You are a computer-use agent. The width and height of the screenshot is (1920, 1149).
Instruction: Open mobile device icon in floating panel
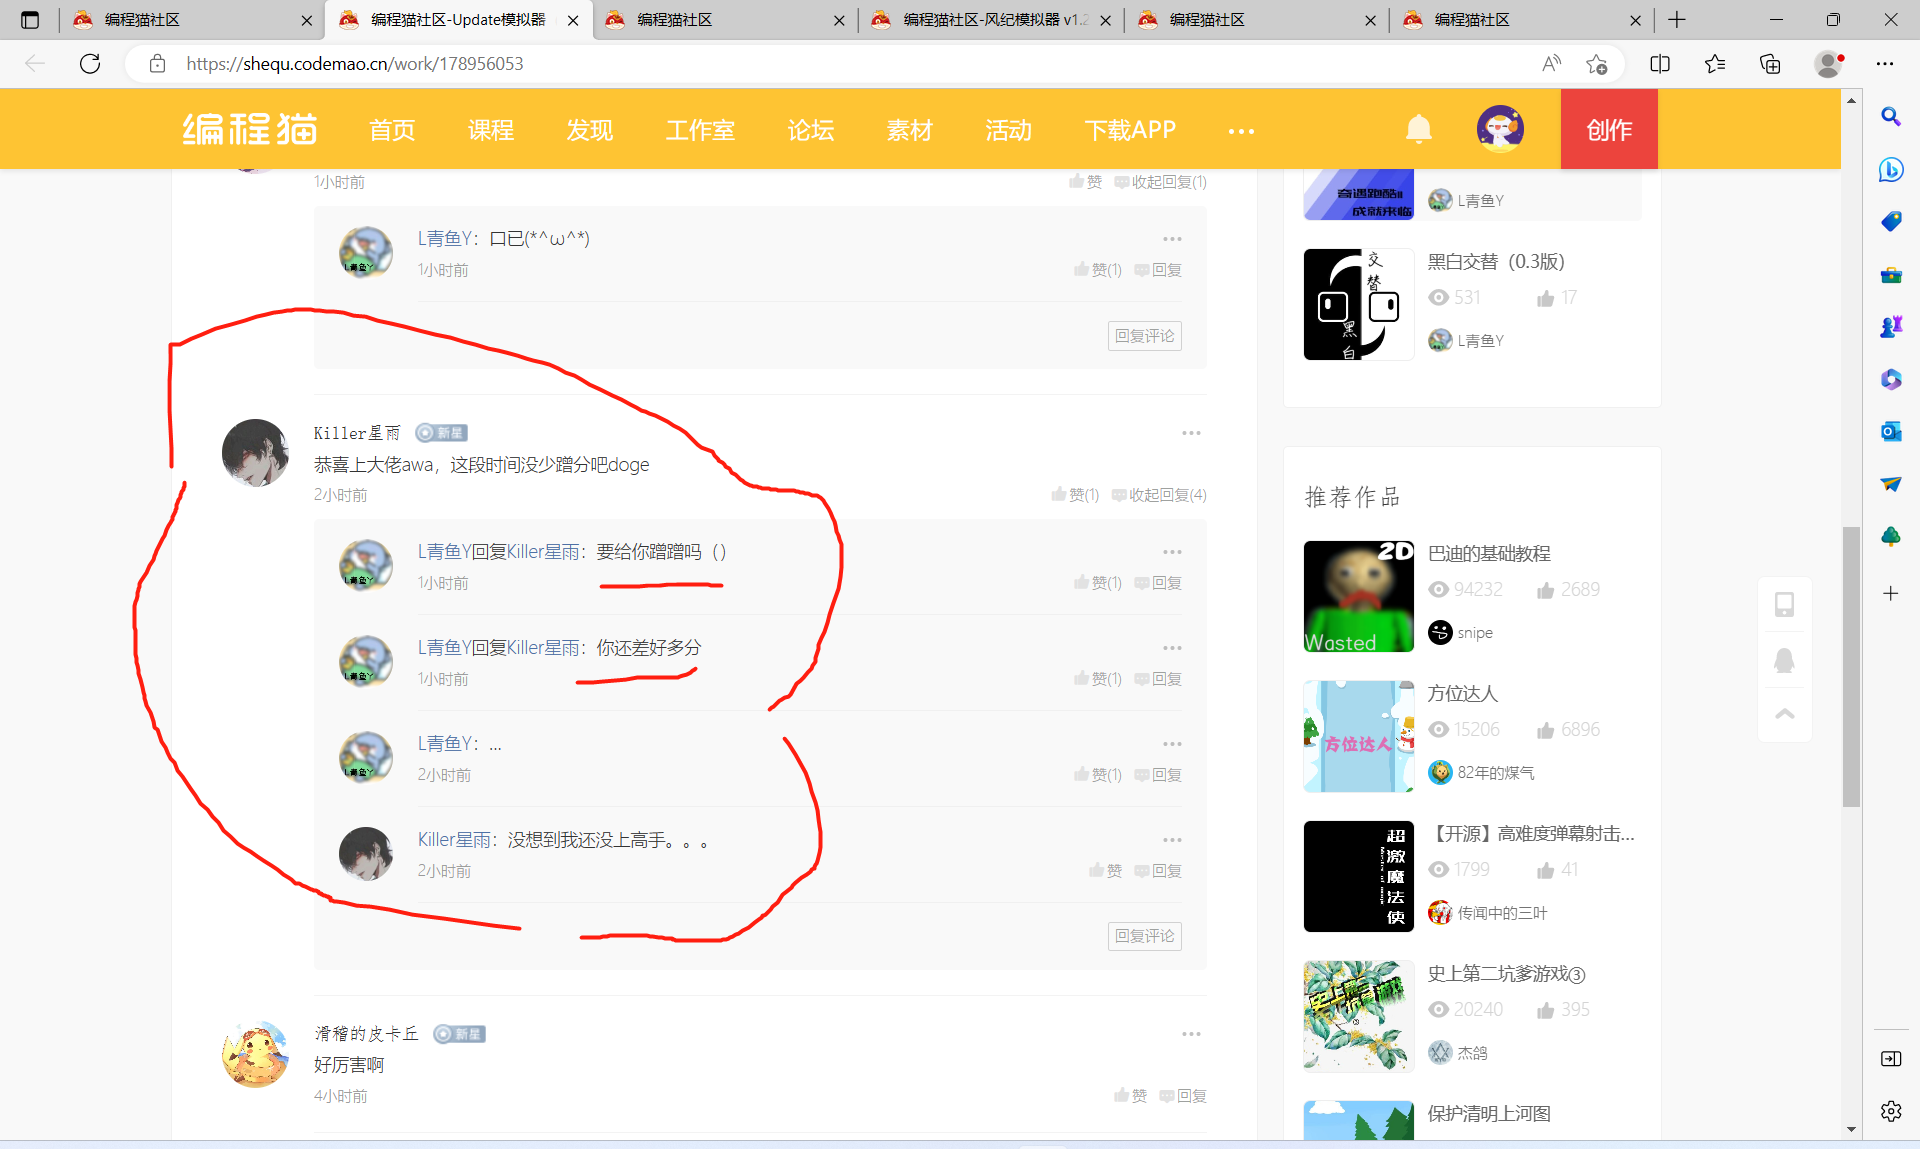pyautogui.click(x=1785, y=604)
